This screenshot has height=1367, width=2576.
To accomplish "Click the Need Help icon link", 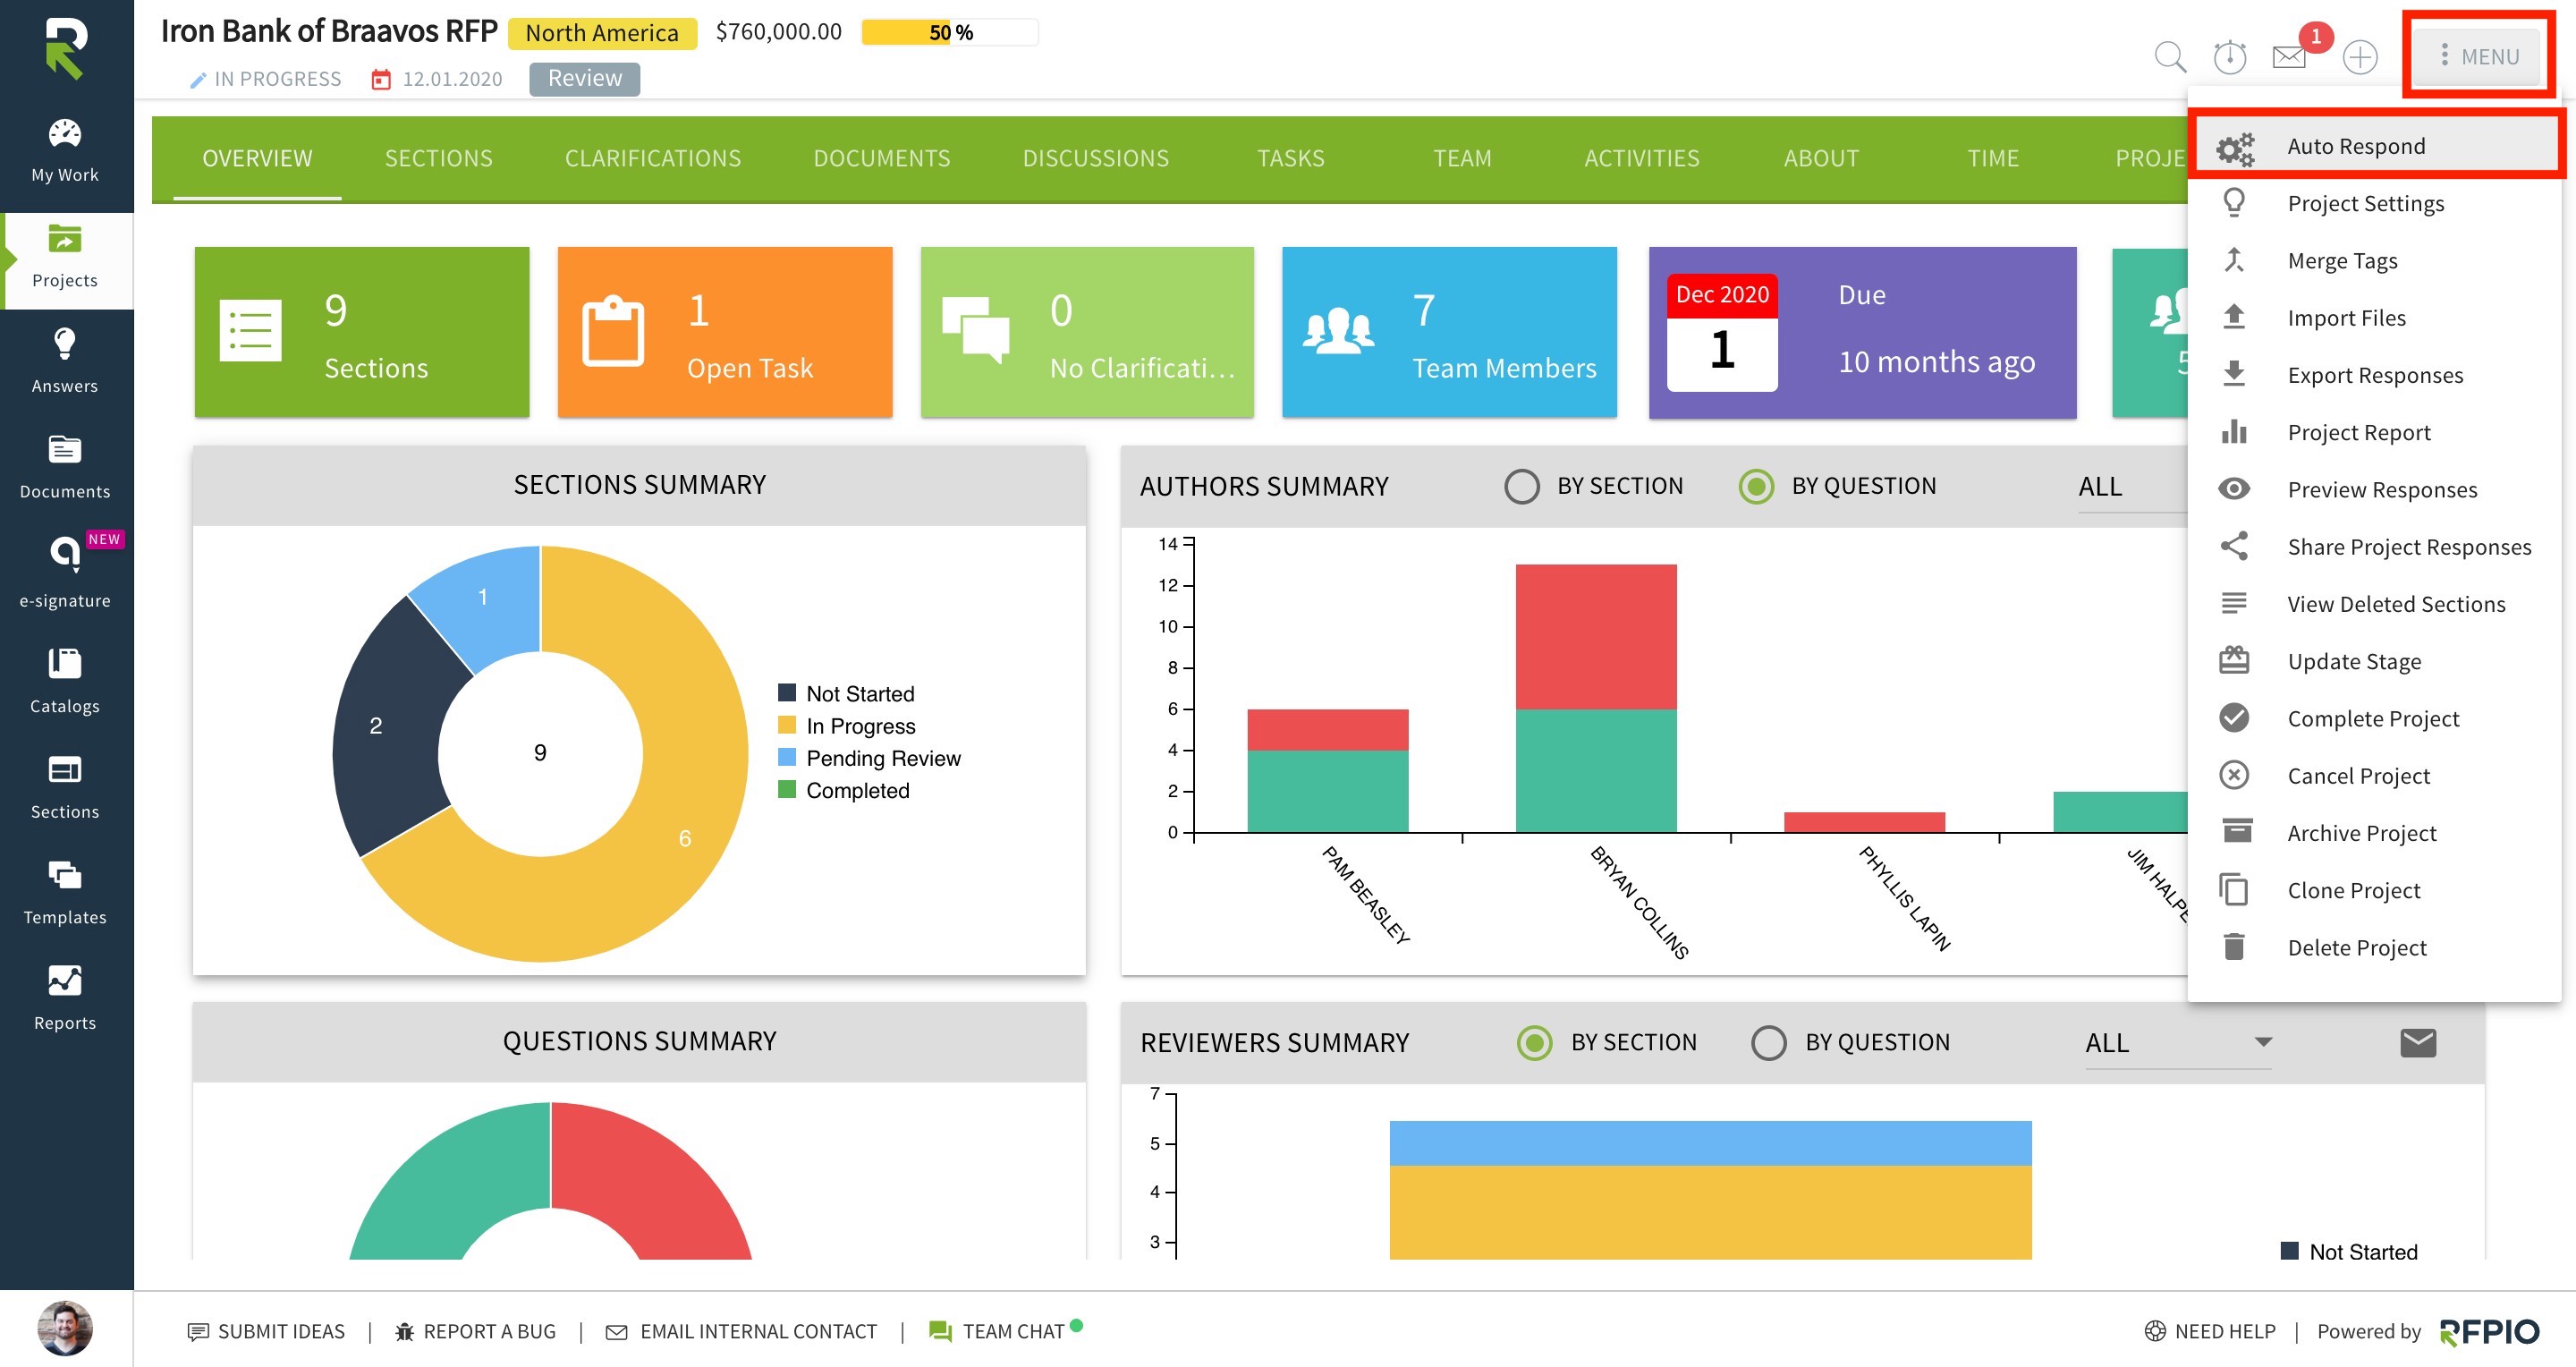I will click(2155, 1331).
